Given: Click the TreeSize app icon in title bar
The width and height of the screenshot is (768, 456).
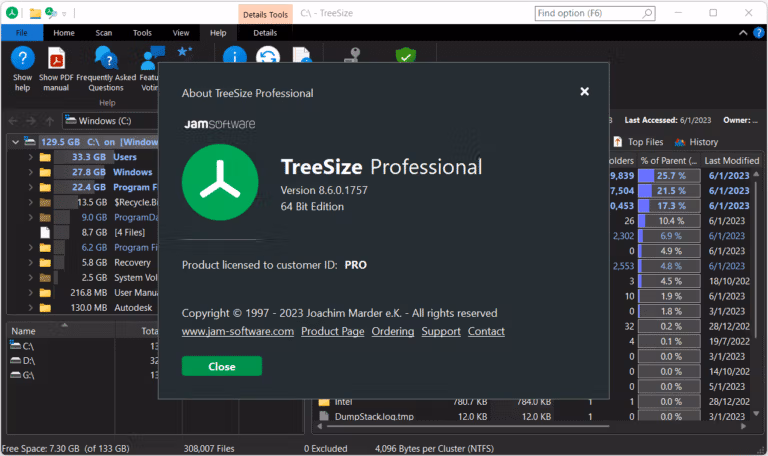Looking at the screenshot, I should 12,13.
